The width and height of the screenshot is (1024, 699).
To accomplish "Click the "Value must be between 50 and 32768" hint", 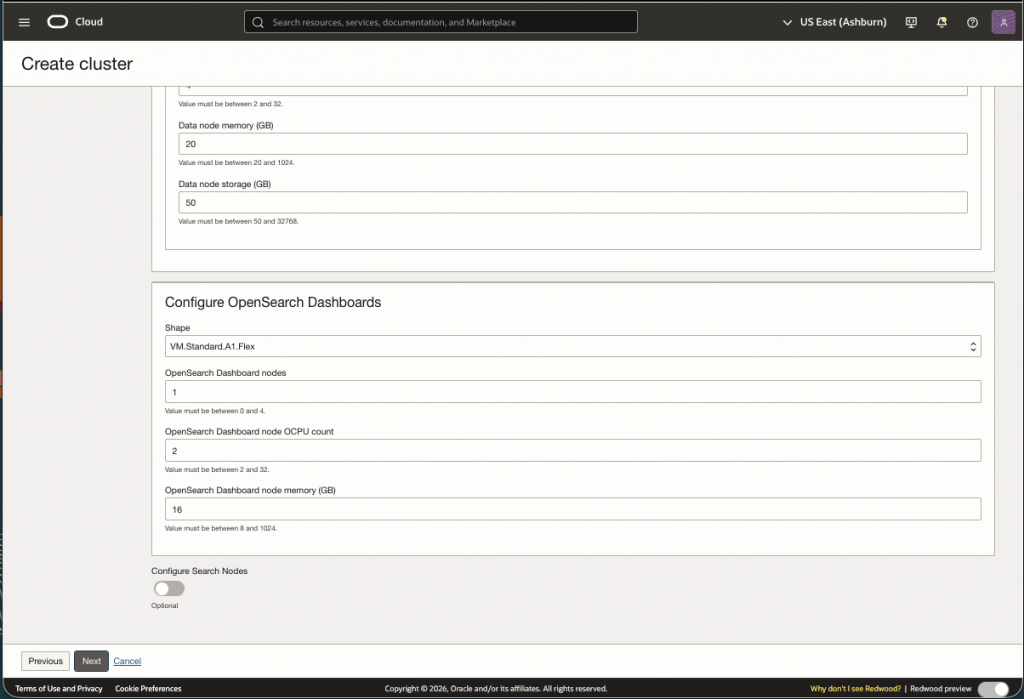I will (238, 221).
